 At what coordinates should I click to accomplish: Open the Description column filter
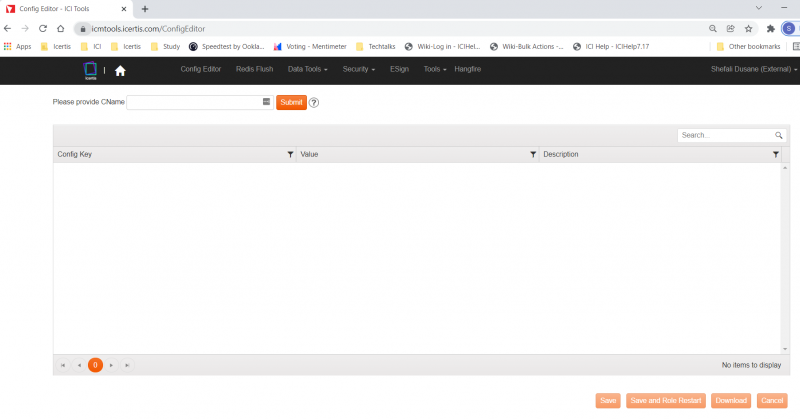[x=776, y=154]
